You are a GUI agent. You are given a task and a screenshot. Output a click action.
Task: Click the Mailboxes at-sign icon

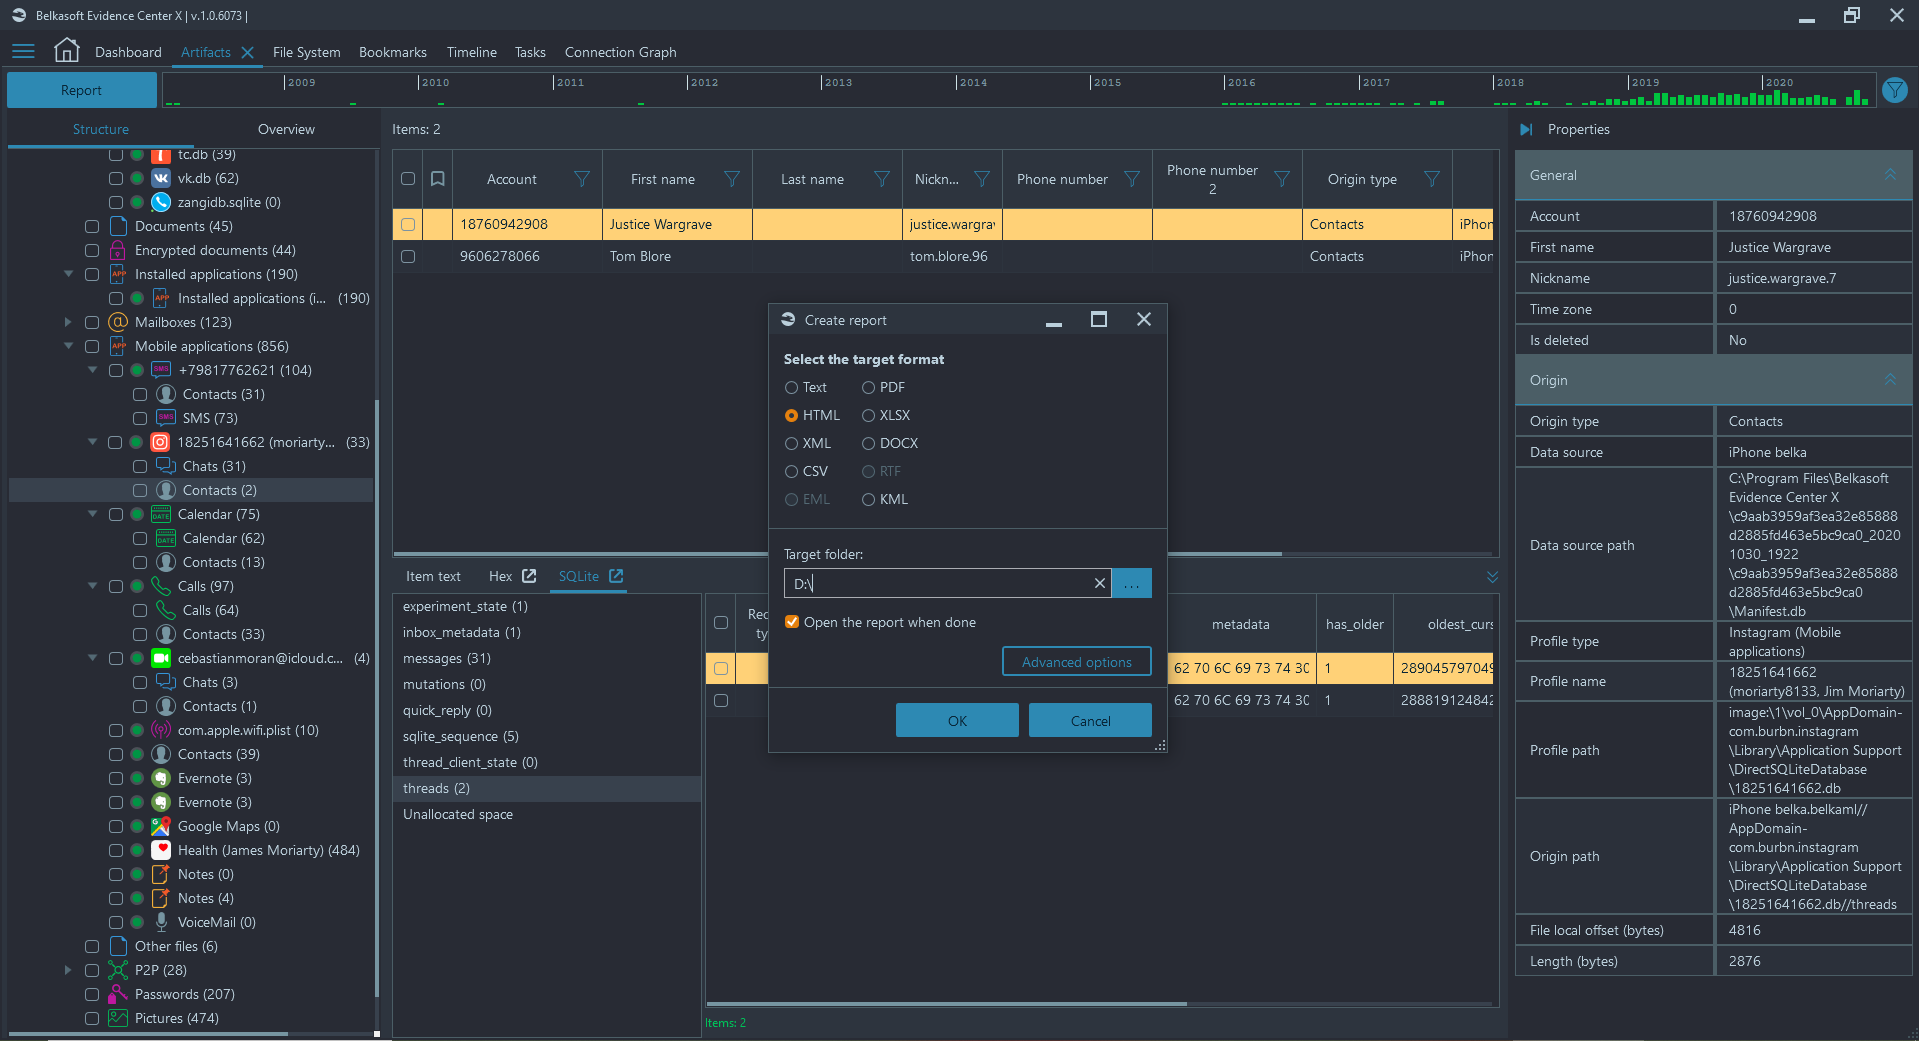[118, 322]
